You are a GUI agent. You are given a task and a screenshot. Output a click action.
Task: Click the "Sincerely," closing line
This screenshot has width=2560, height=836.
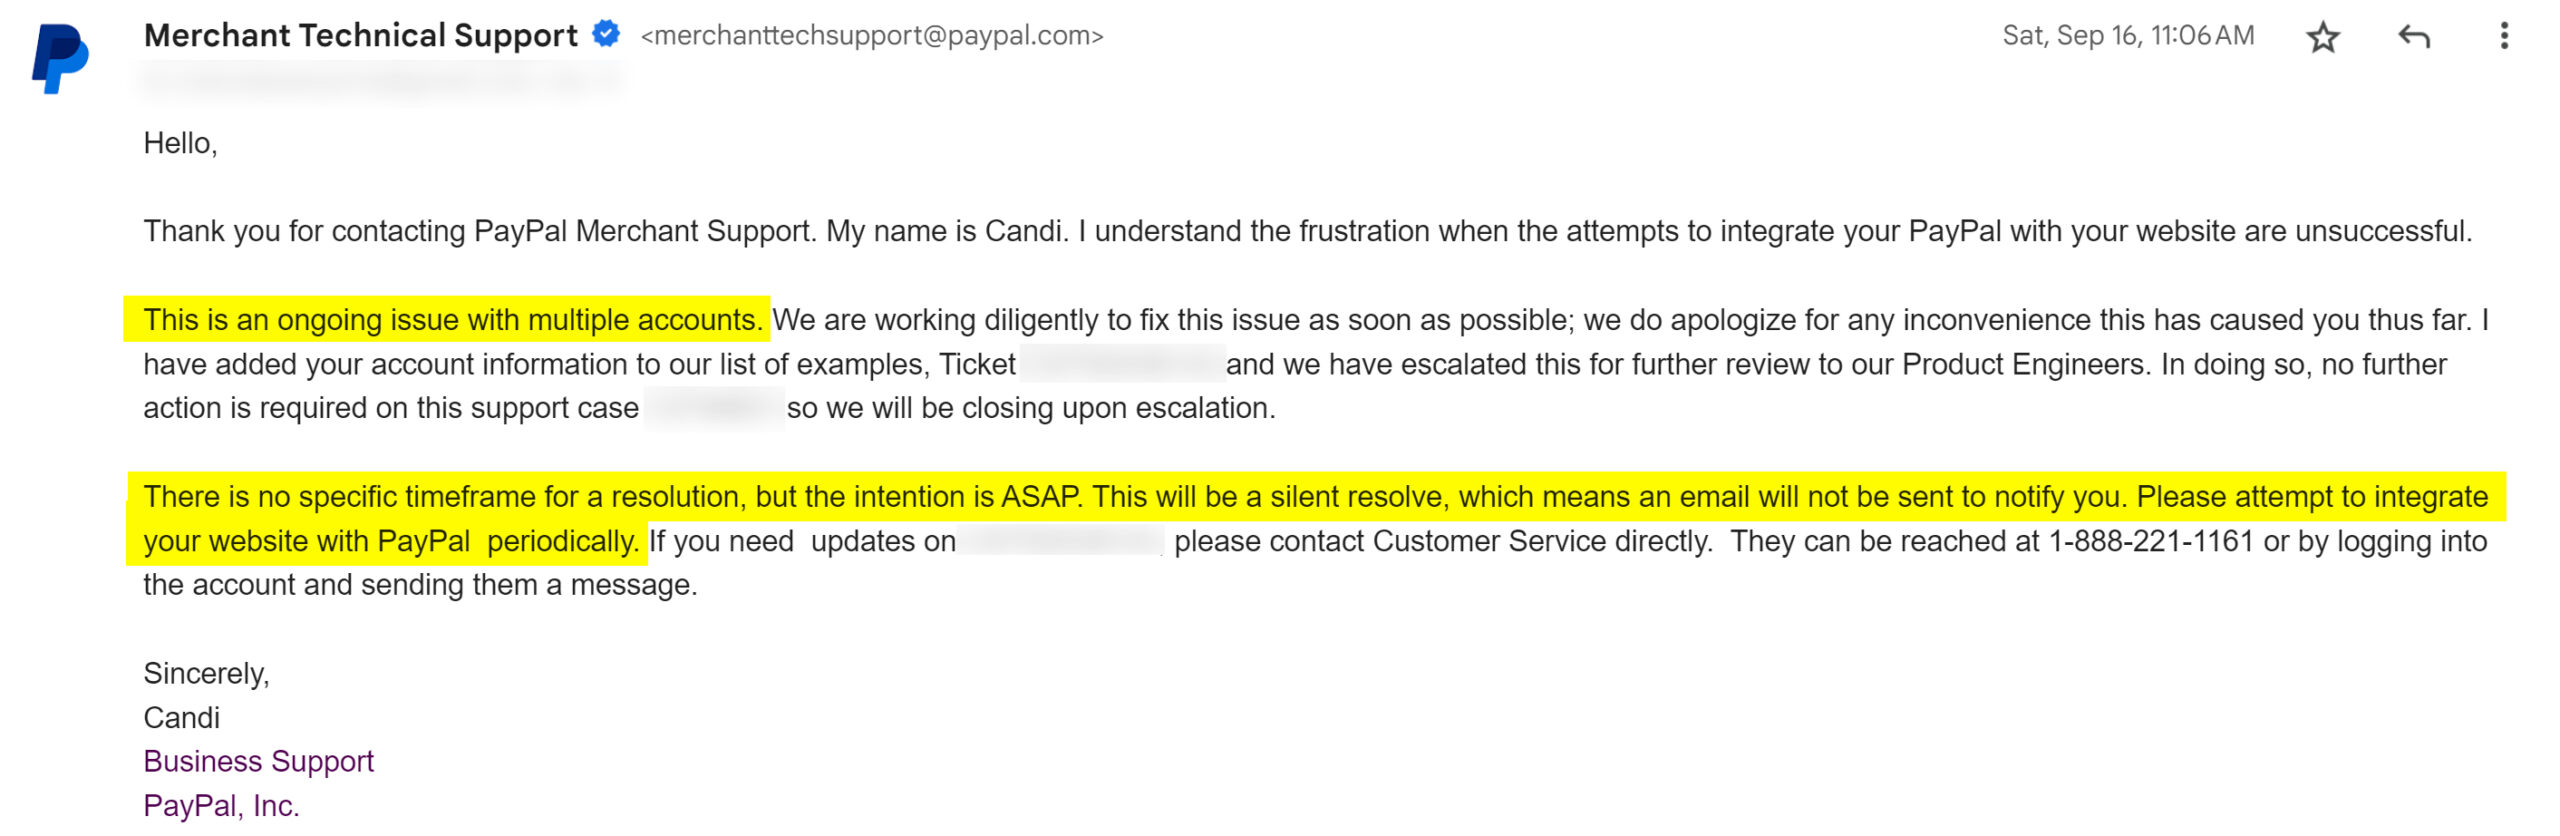tap(206, 673)
